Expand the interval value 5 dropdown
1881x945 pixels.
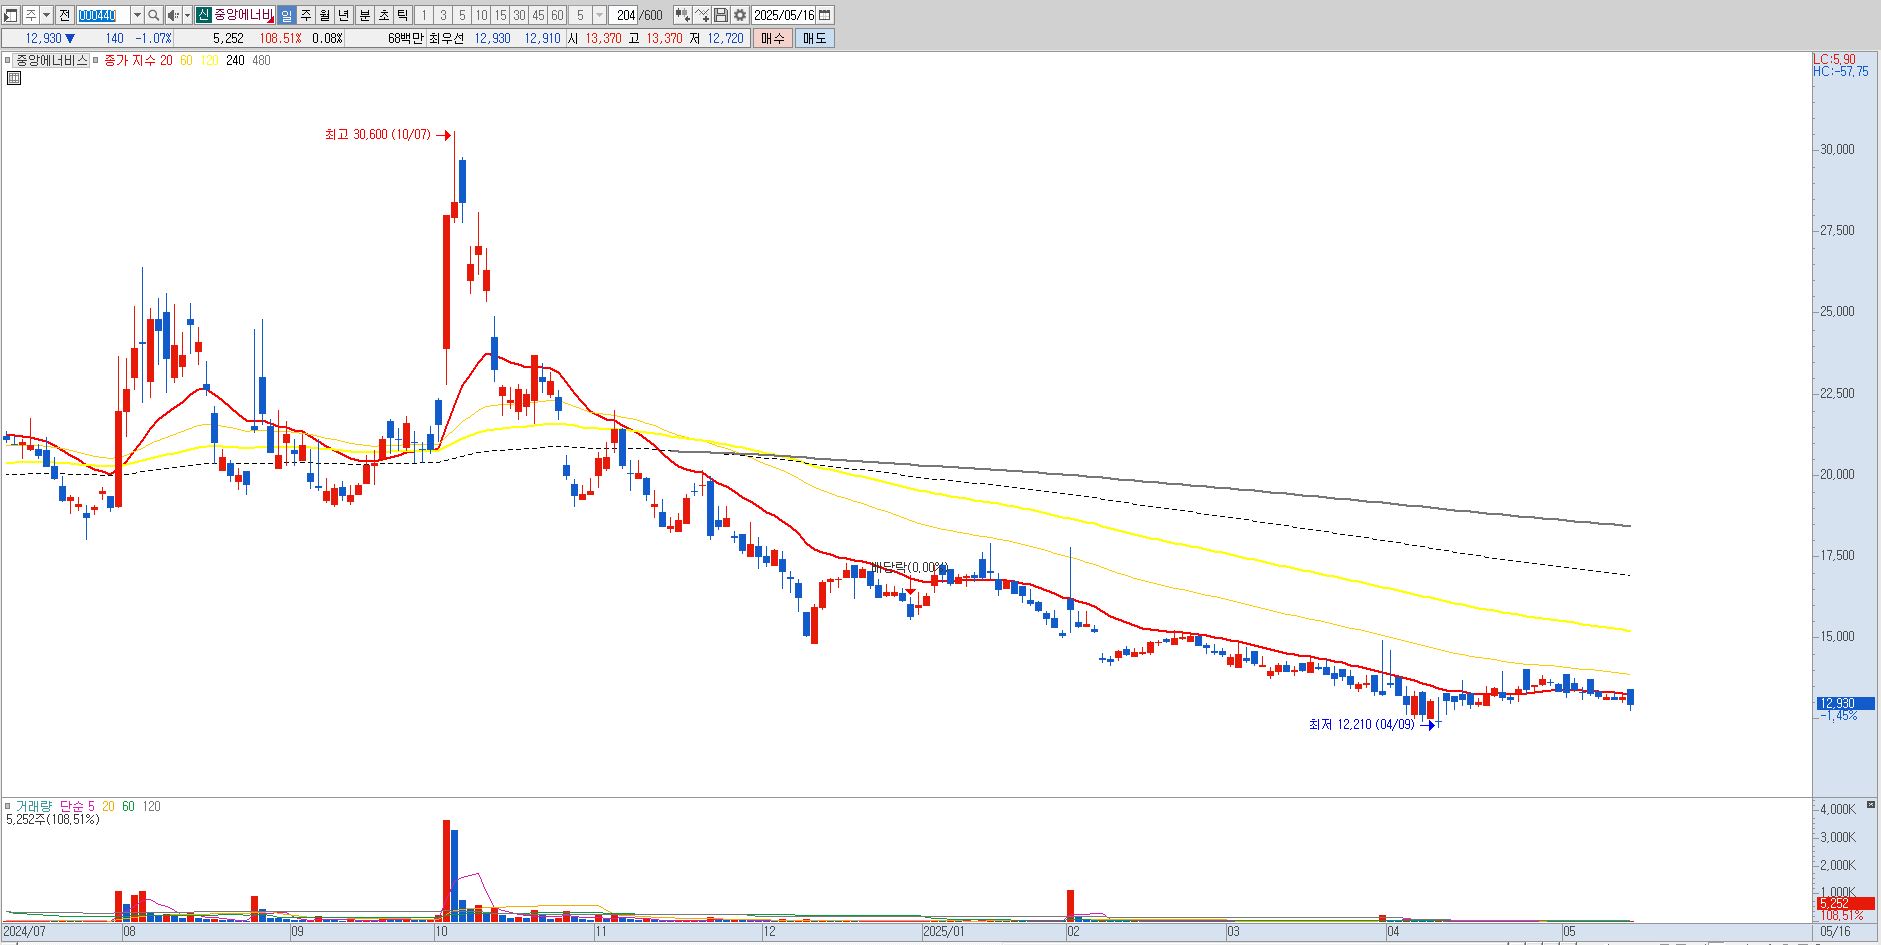[x=600, y=15]
